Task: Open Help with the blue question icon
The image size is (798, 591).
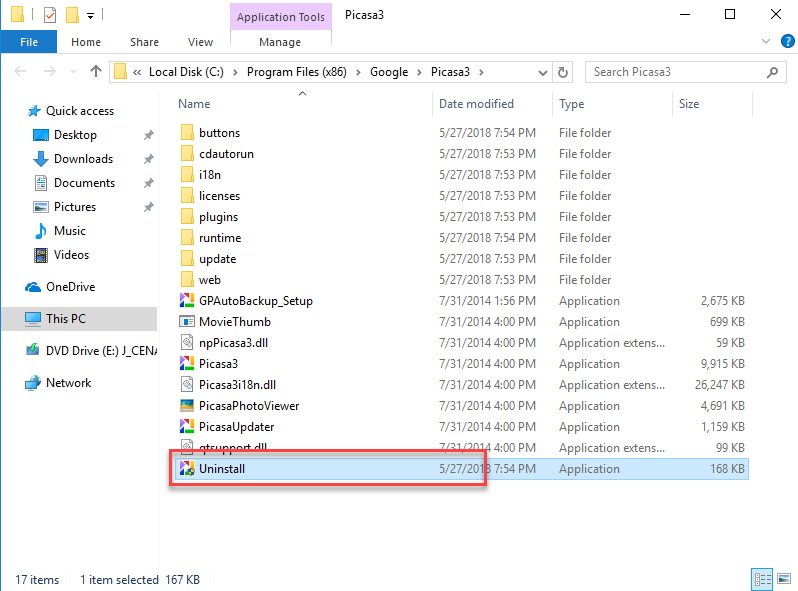Action: pyautogui.click(x=787, y=41)
